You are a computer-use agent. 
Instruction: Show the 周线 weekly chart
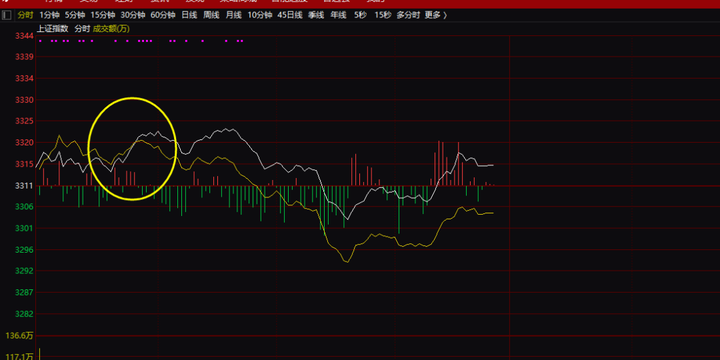(211, 15)
